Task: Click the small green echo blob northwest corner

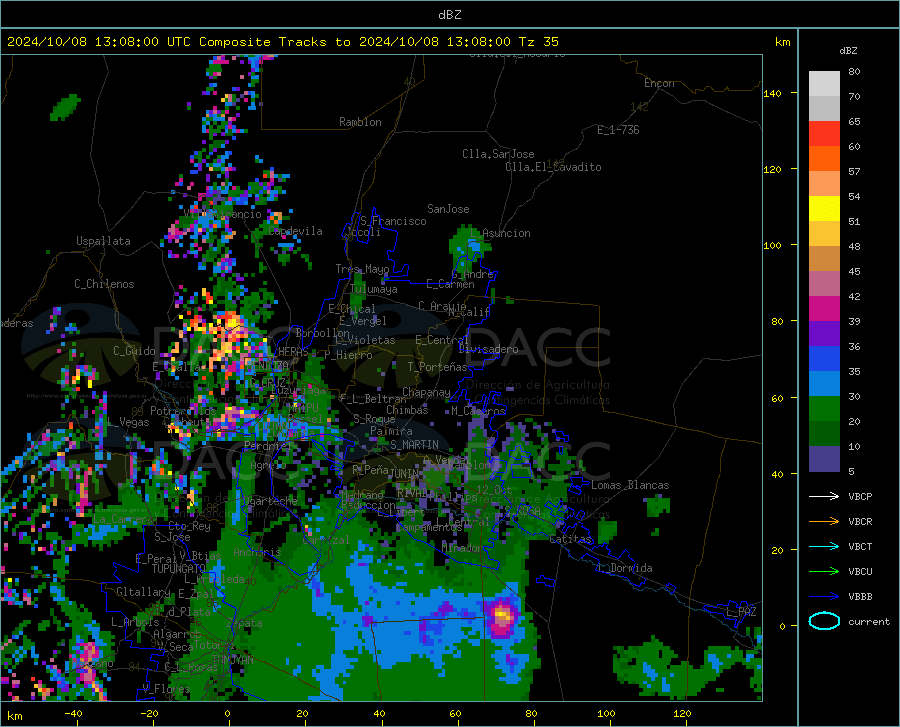Action: (65, 107)
